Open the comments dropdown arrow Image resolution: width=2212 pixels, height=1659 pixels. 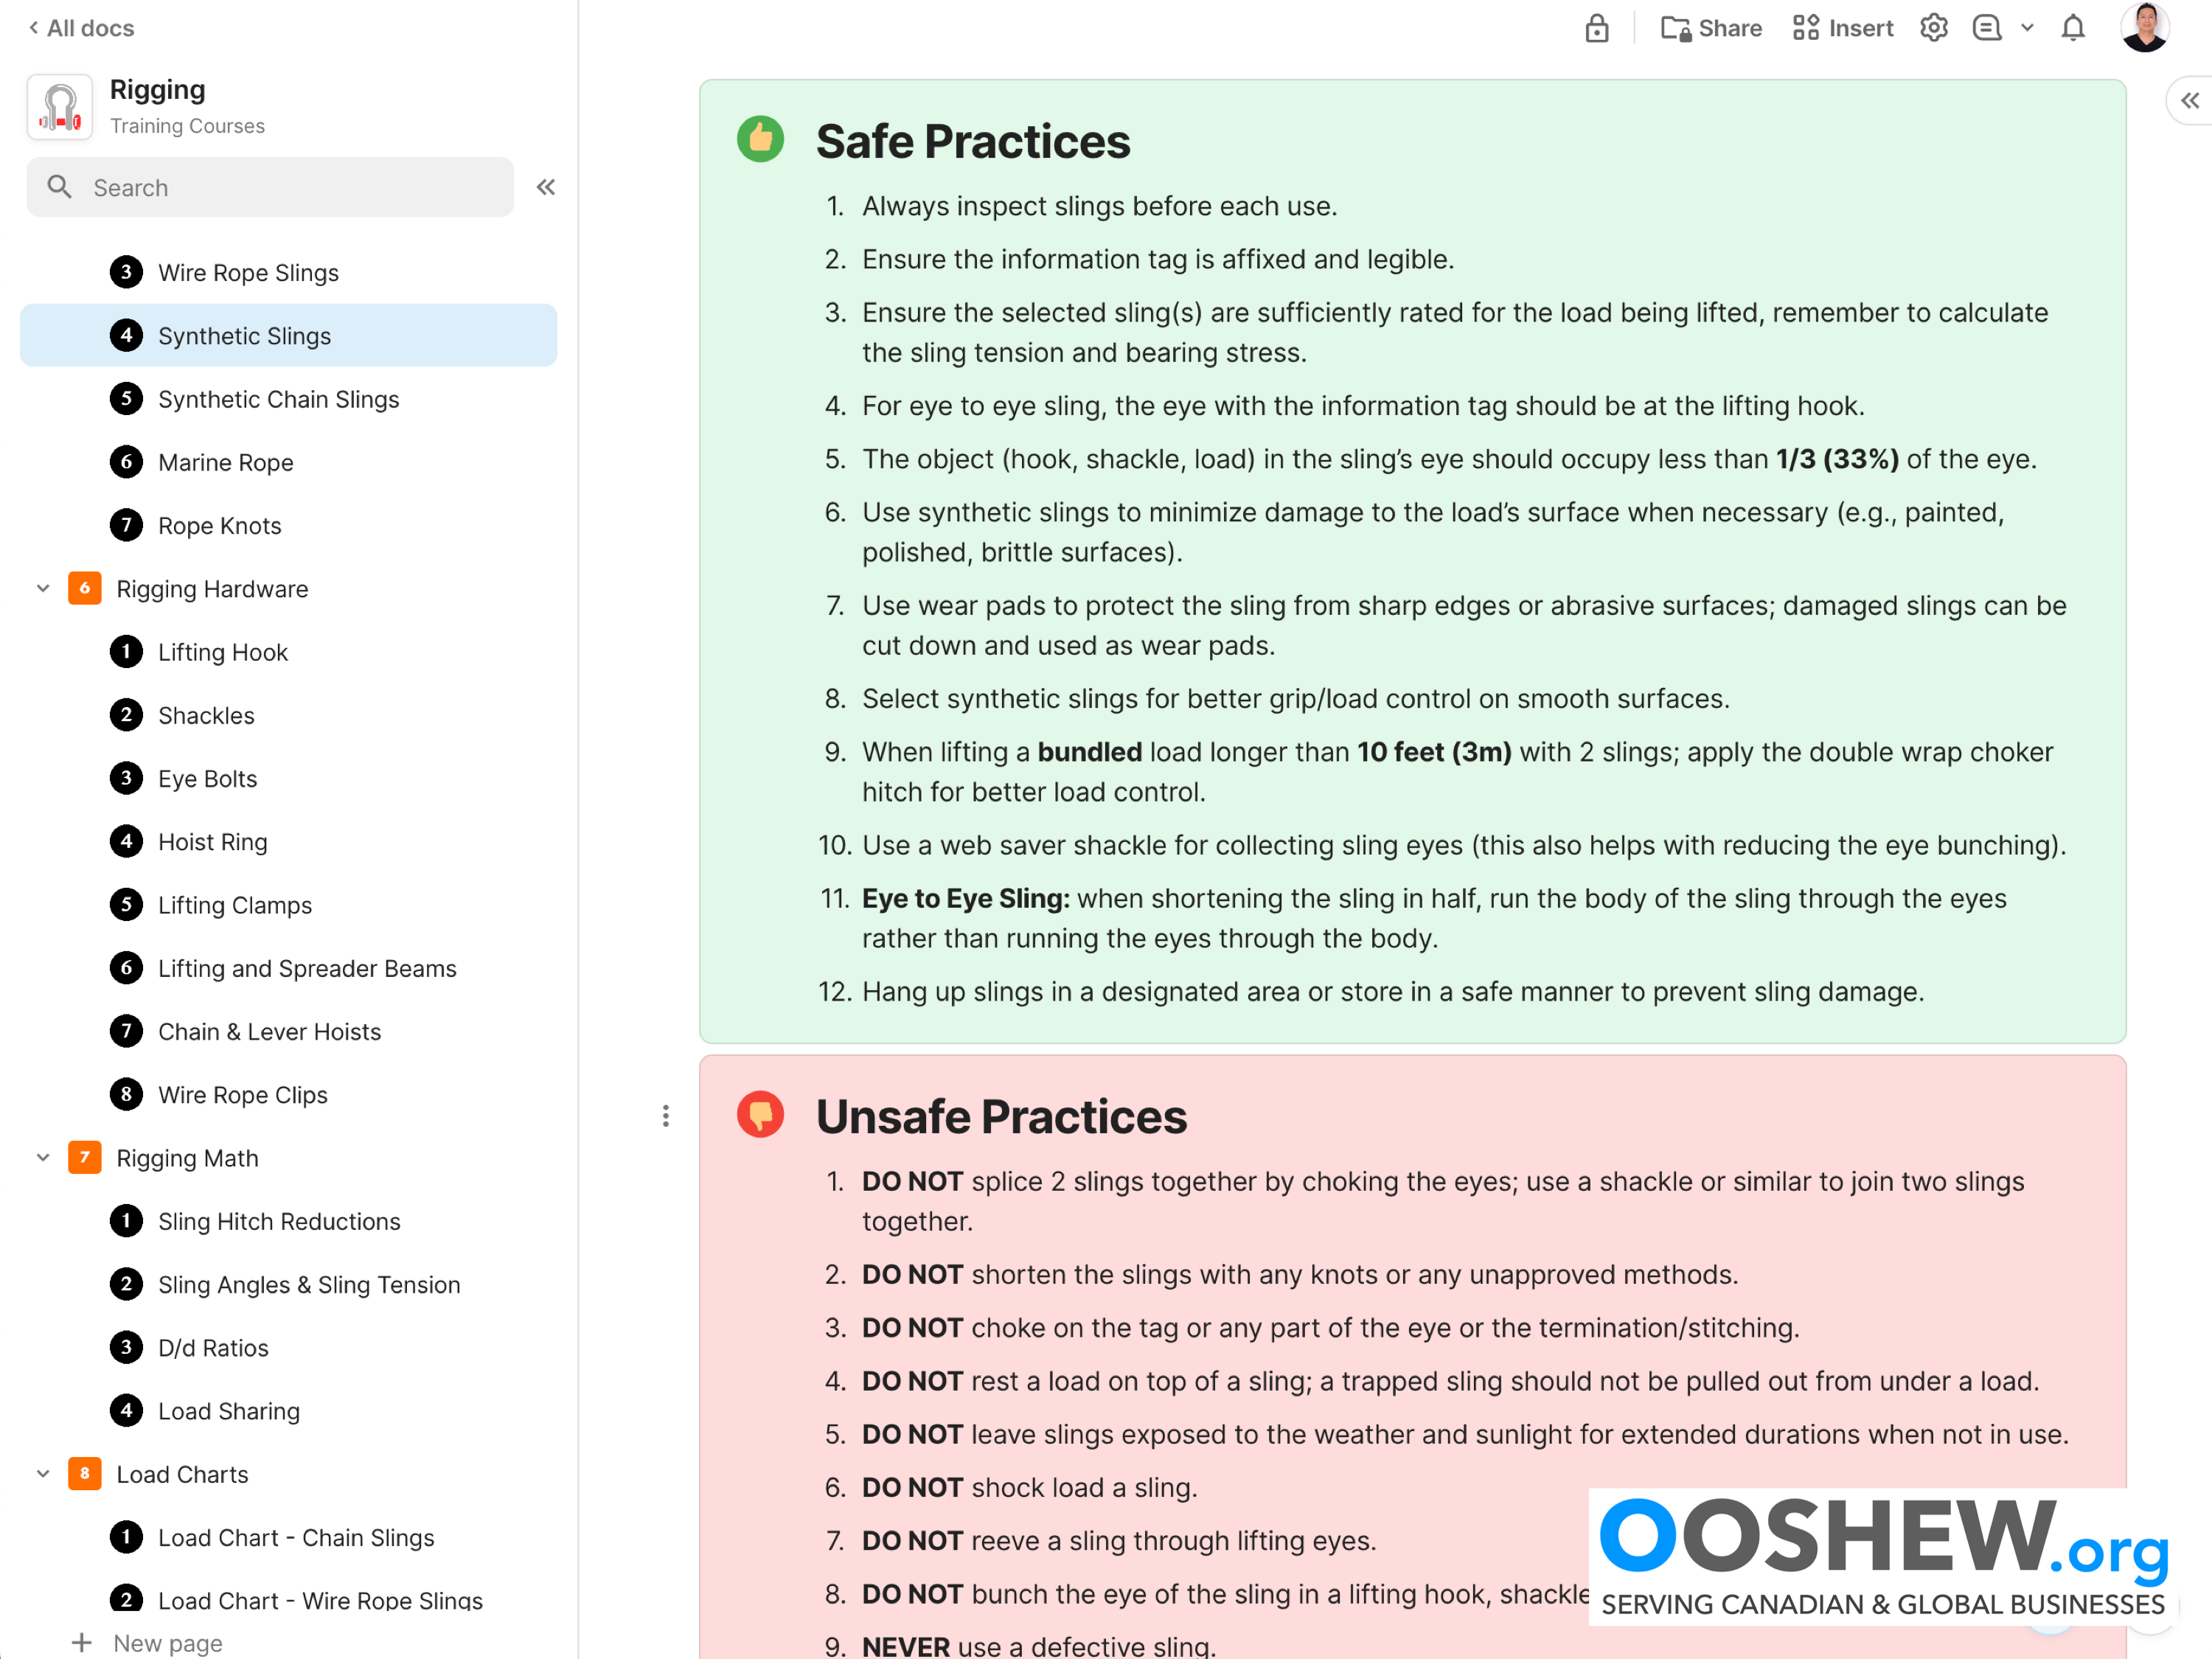pos(2027,28)
